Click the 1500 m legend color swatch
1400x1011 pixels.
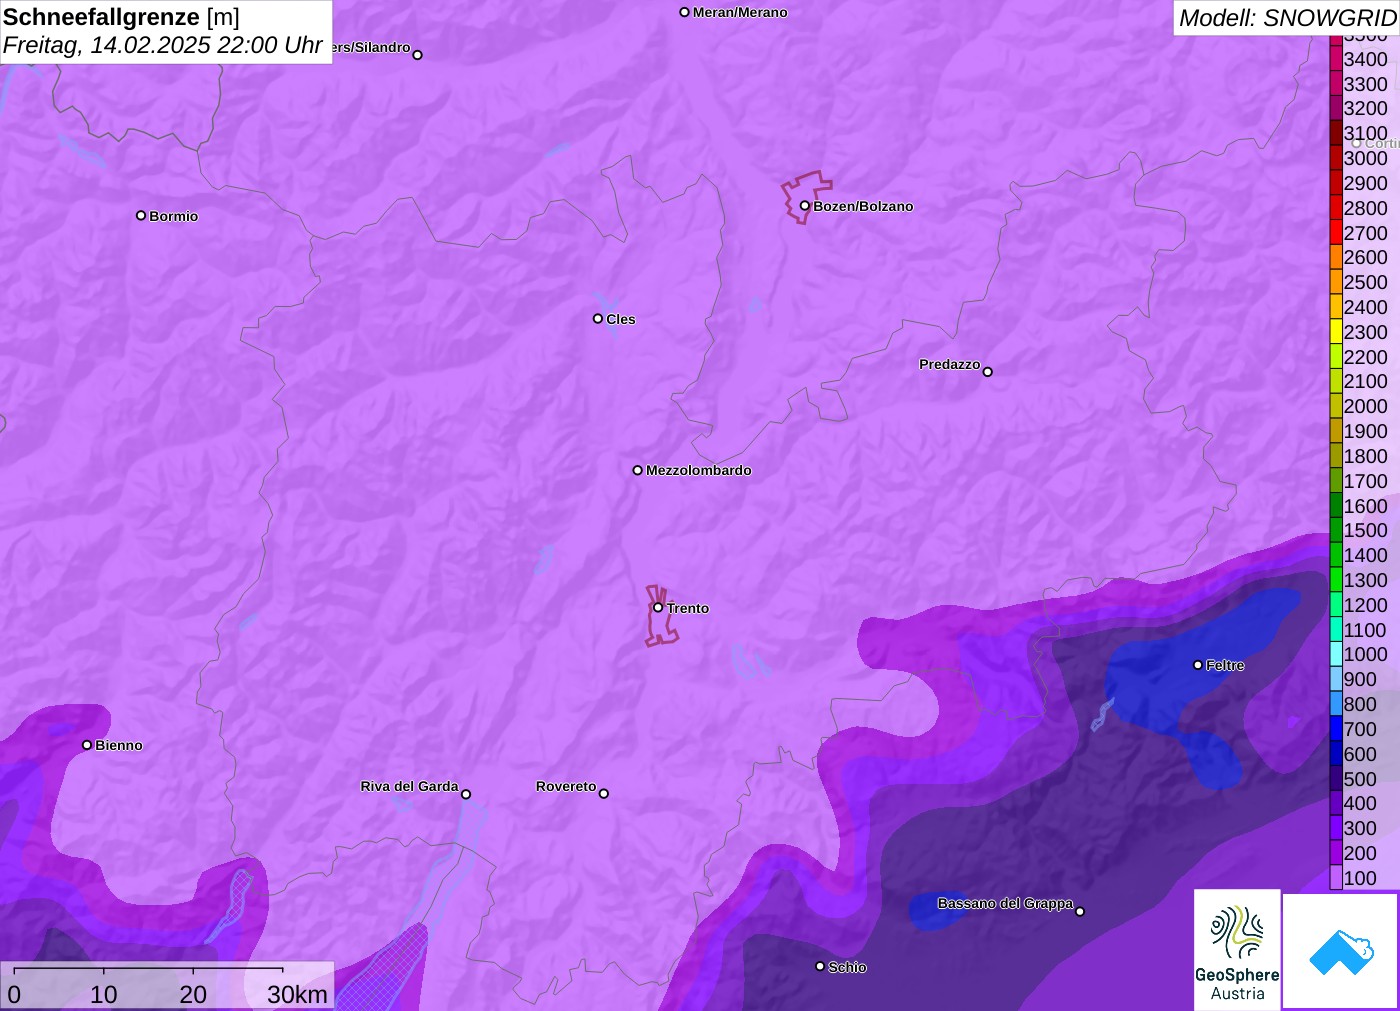(1336, 530)
